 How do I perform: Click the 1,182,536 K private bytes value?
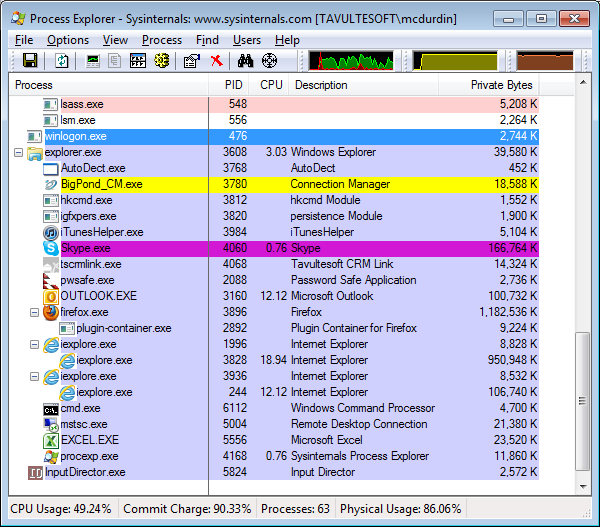pyautogui.click(x=508, y=312)
